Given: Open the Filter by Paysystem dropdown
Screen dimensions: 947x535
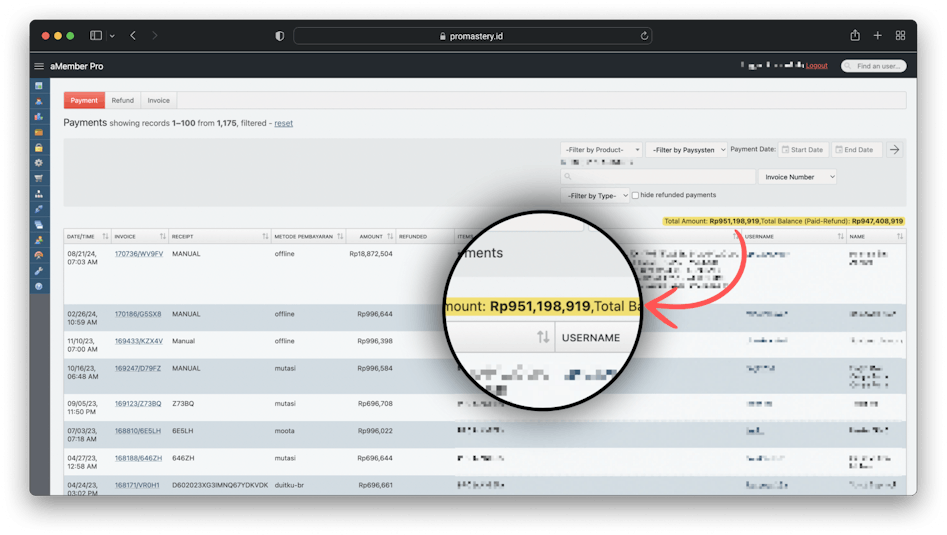Looking at the screenshot, I should coord(686,150).
